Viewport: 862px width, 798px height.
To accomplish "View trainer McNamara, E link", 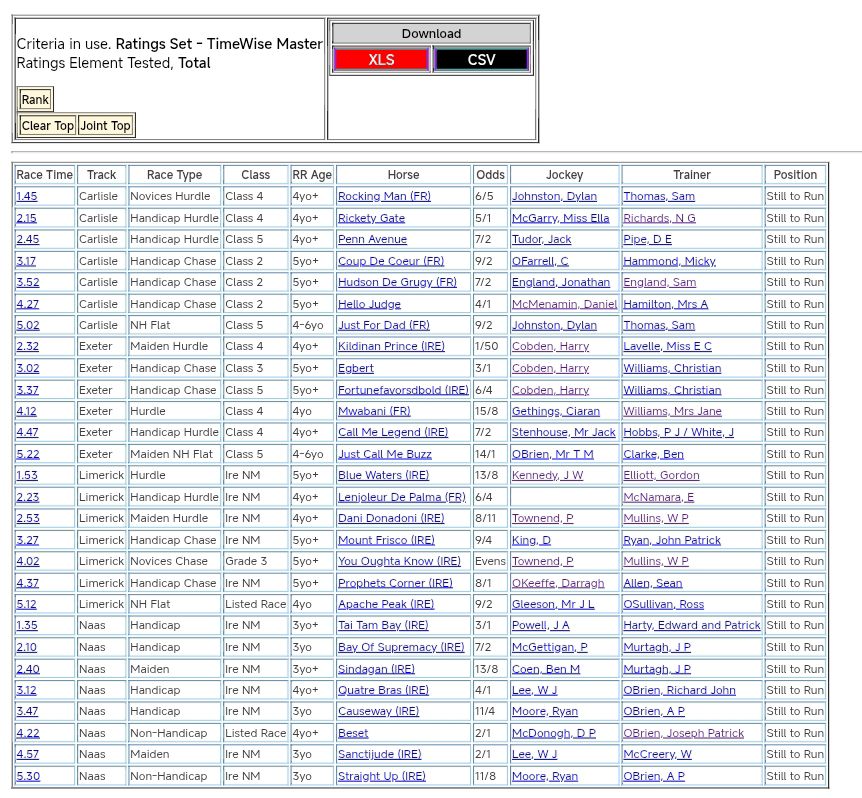I will click(x=658, y=497).
